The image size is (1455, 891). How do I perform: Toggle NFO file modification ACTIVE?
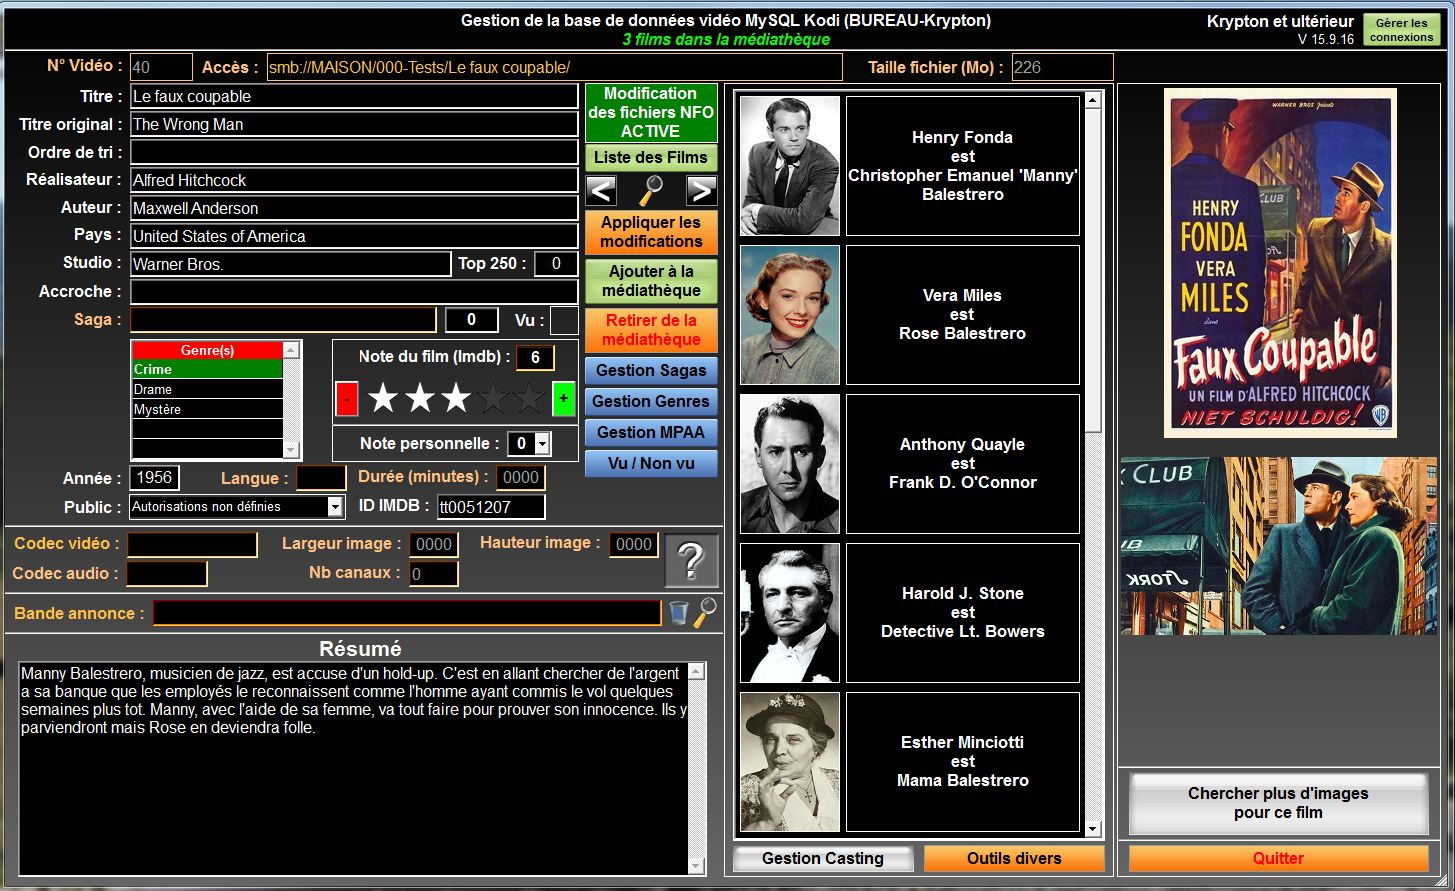click(651, 112)
